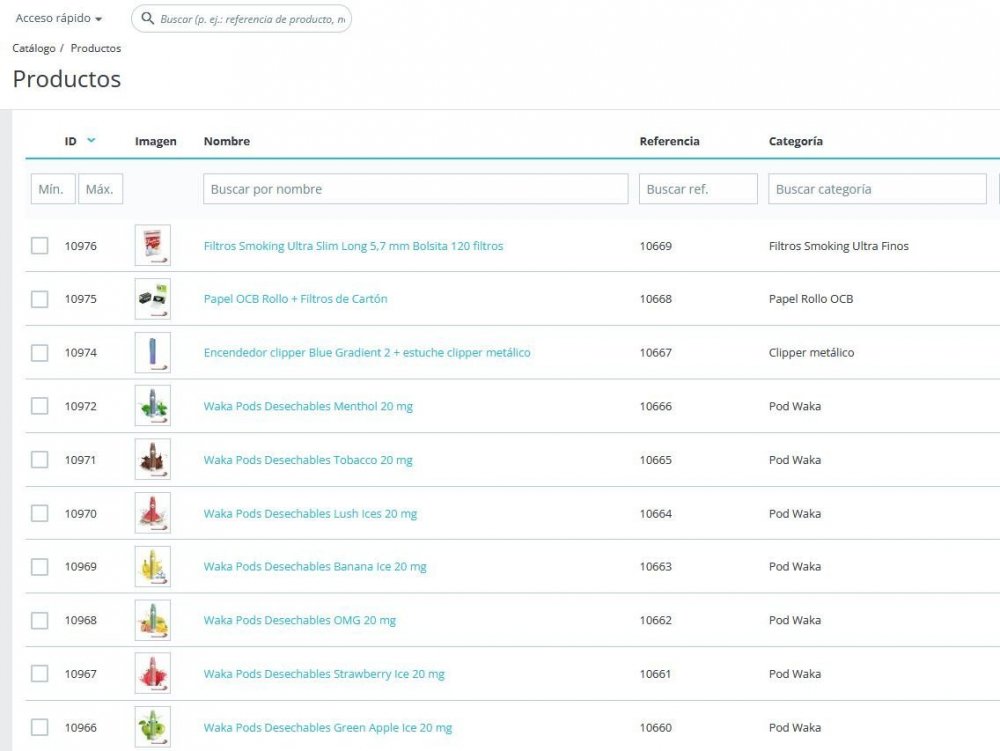The image size is (1000, 751).
Task: Open Papel OCB Rollo product thumbnail
Action: pyautogui.click(x=152, y=299)
